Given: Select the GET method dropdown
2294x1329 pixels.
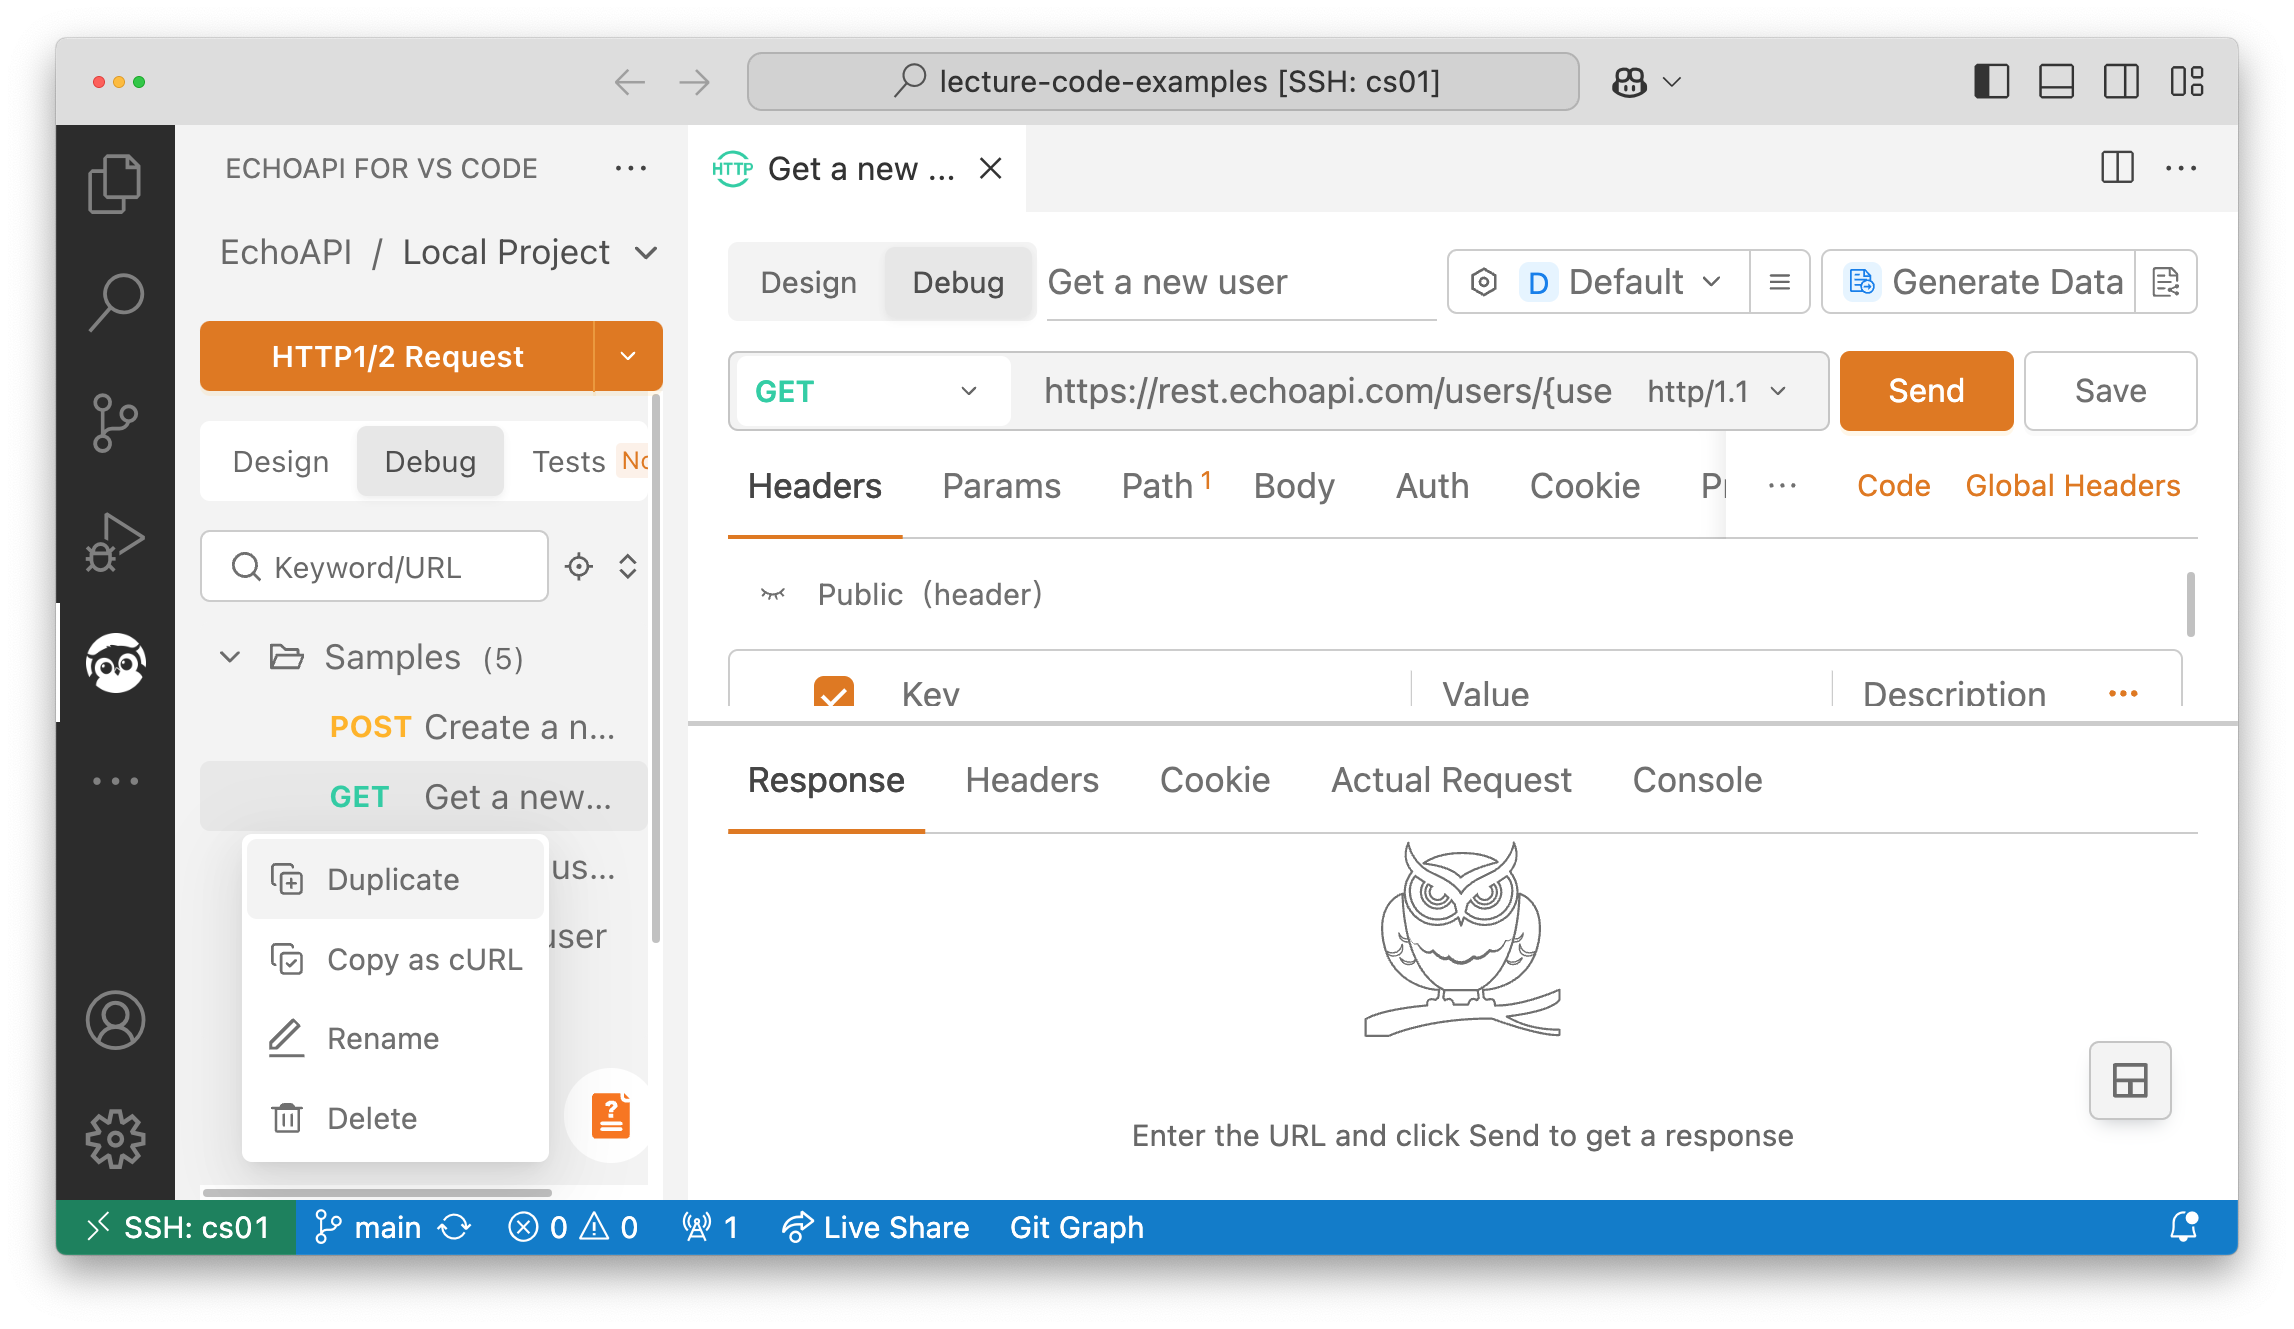Looking at the screenshot, I should coord(870,392).
